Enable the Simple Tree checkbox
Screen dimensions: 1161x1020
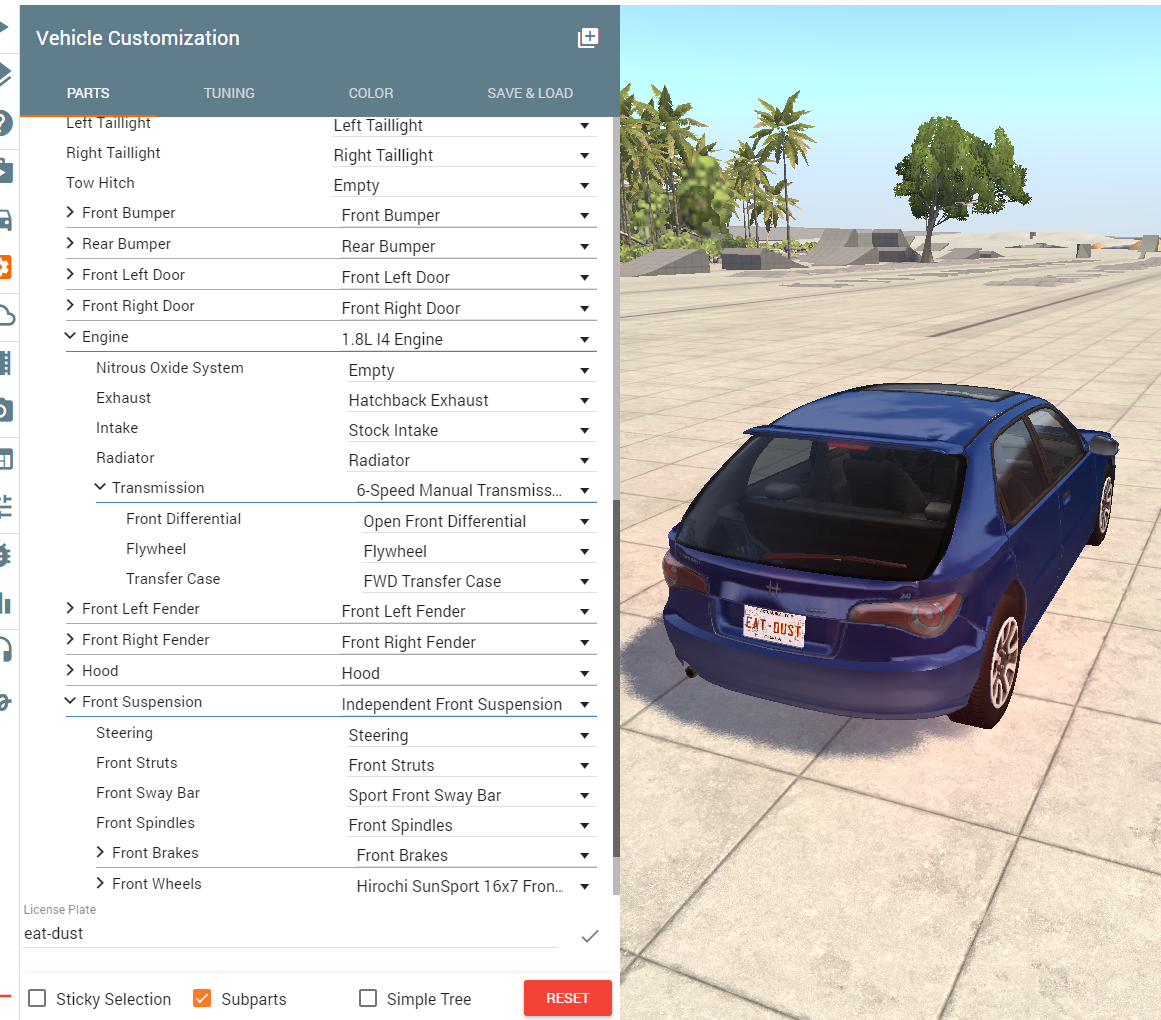(368, 998)
